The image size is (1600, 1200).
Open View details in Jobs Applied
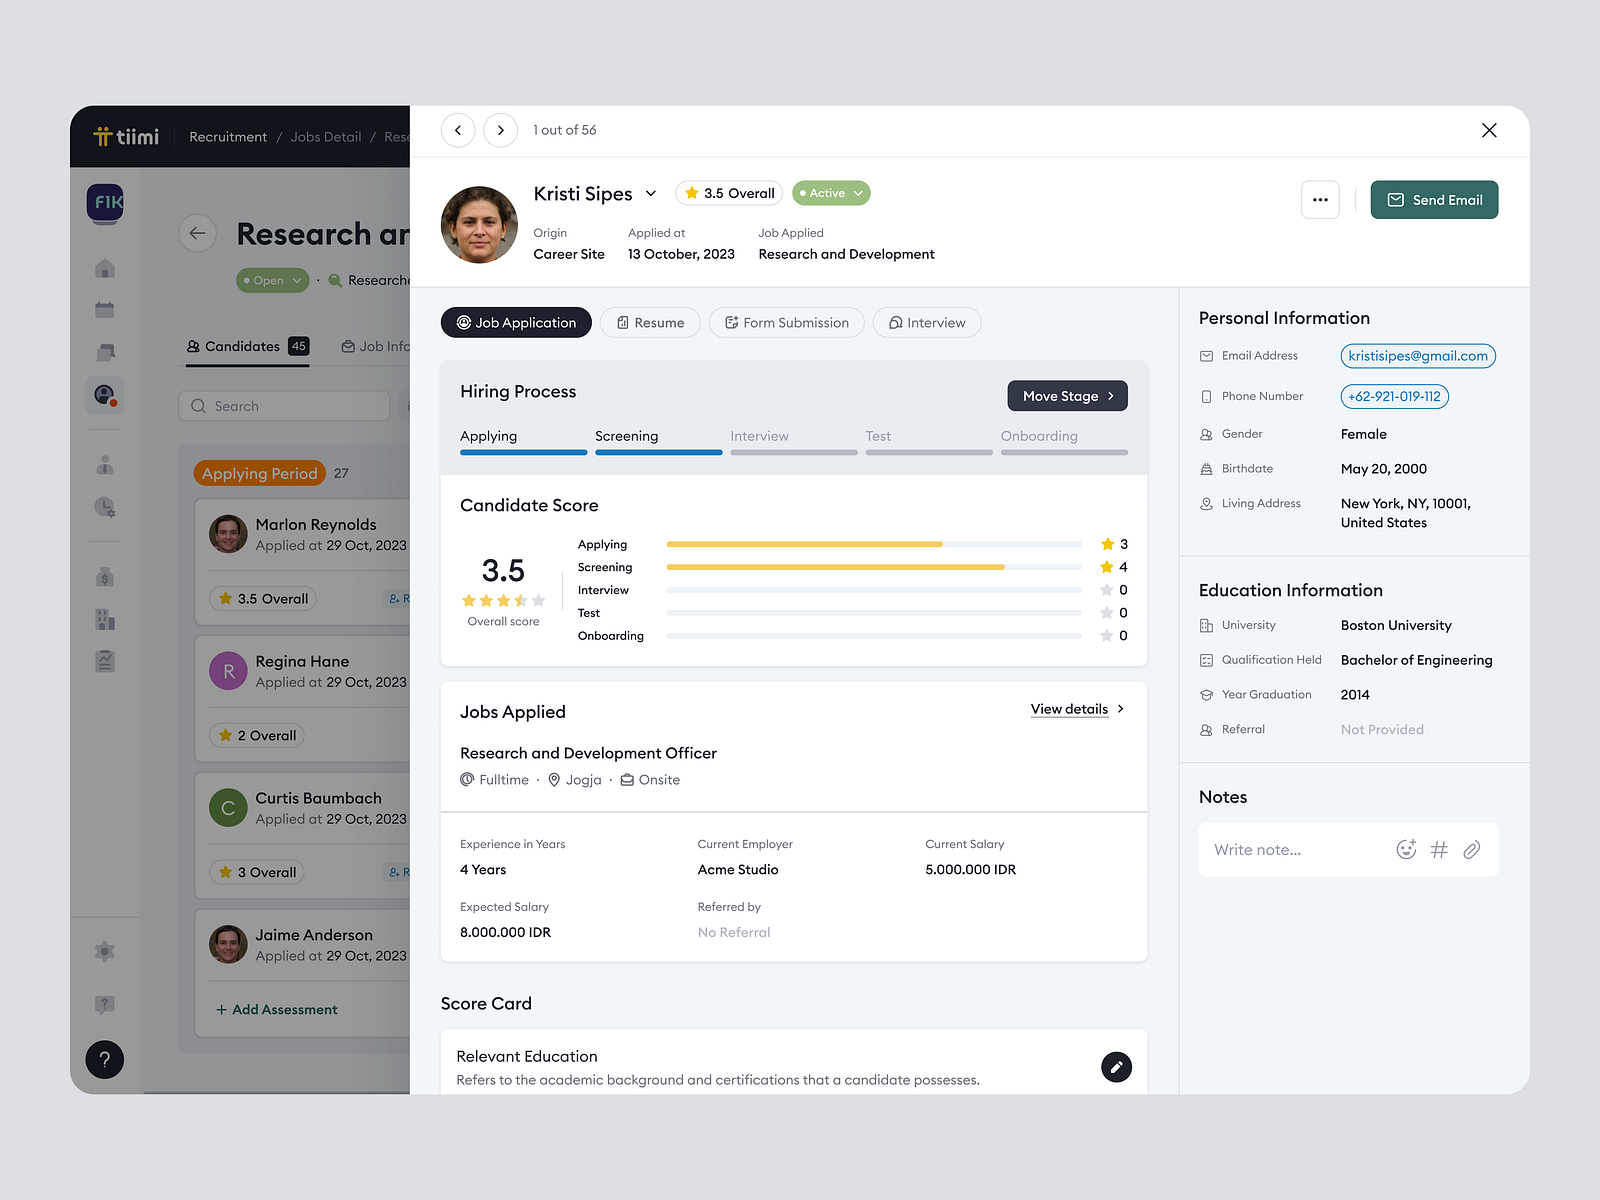pyautogui.click(x=1069, y=709)
